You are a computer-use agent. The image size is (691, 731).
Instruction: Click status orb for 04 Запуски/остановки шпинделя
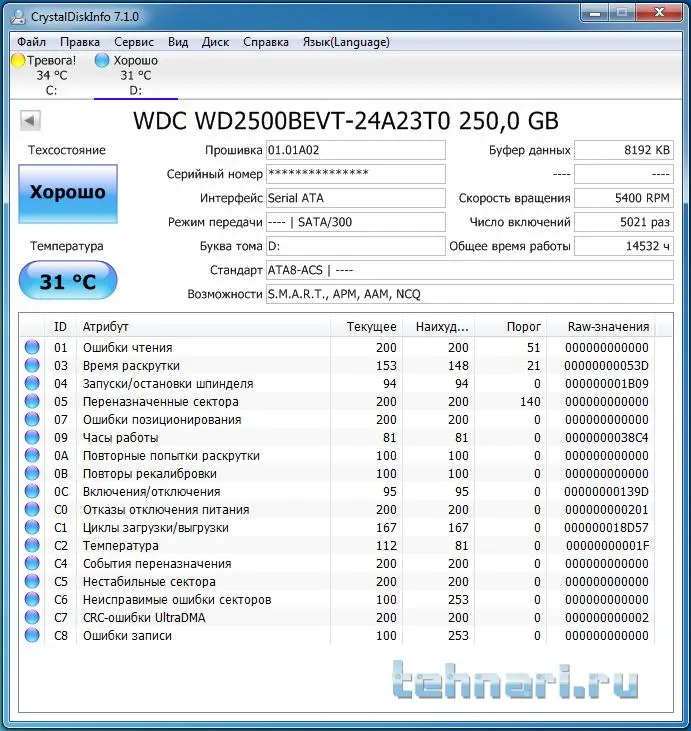[32, 383]
